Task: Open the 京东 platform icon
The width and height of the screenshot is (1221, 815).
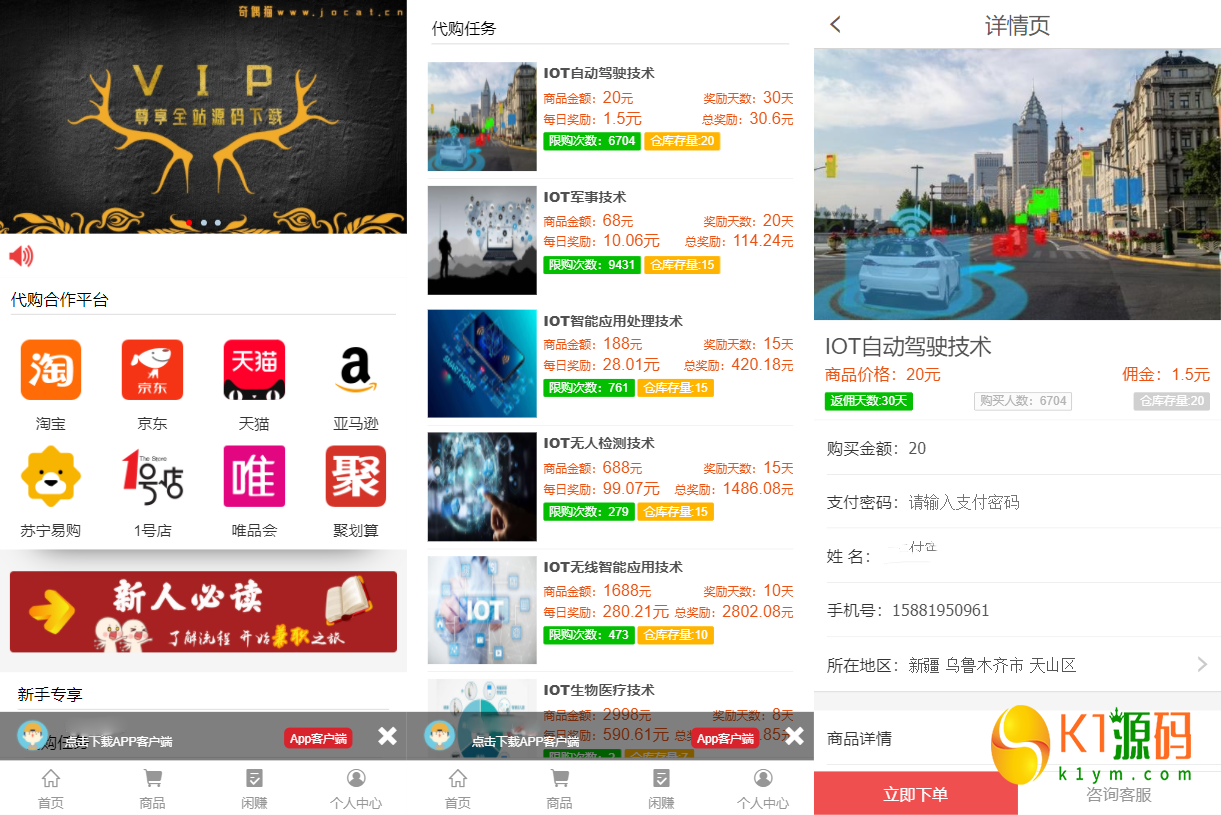Action: pos(153,370)
